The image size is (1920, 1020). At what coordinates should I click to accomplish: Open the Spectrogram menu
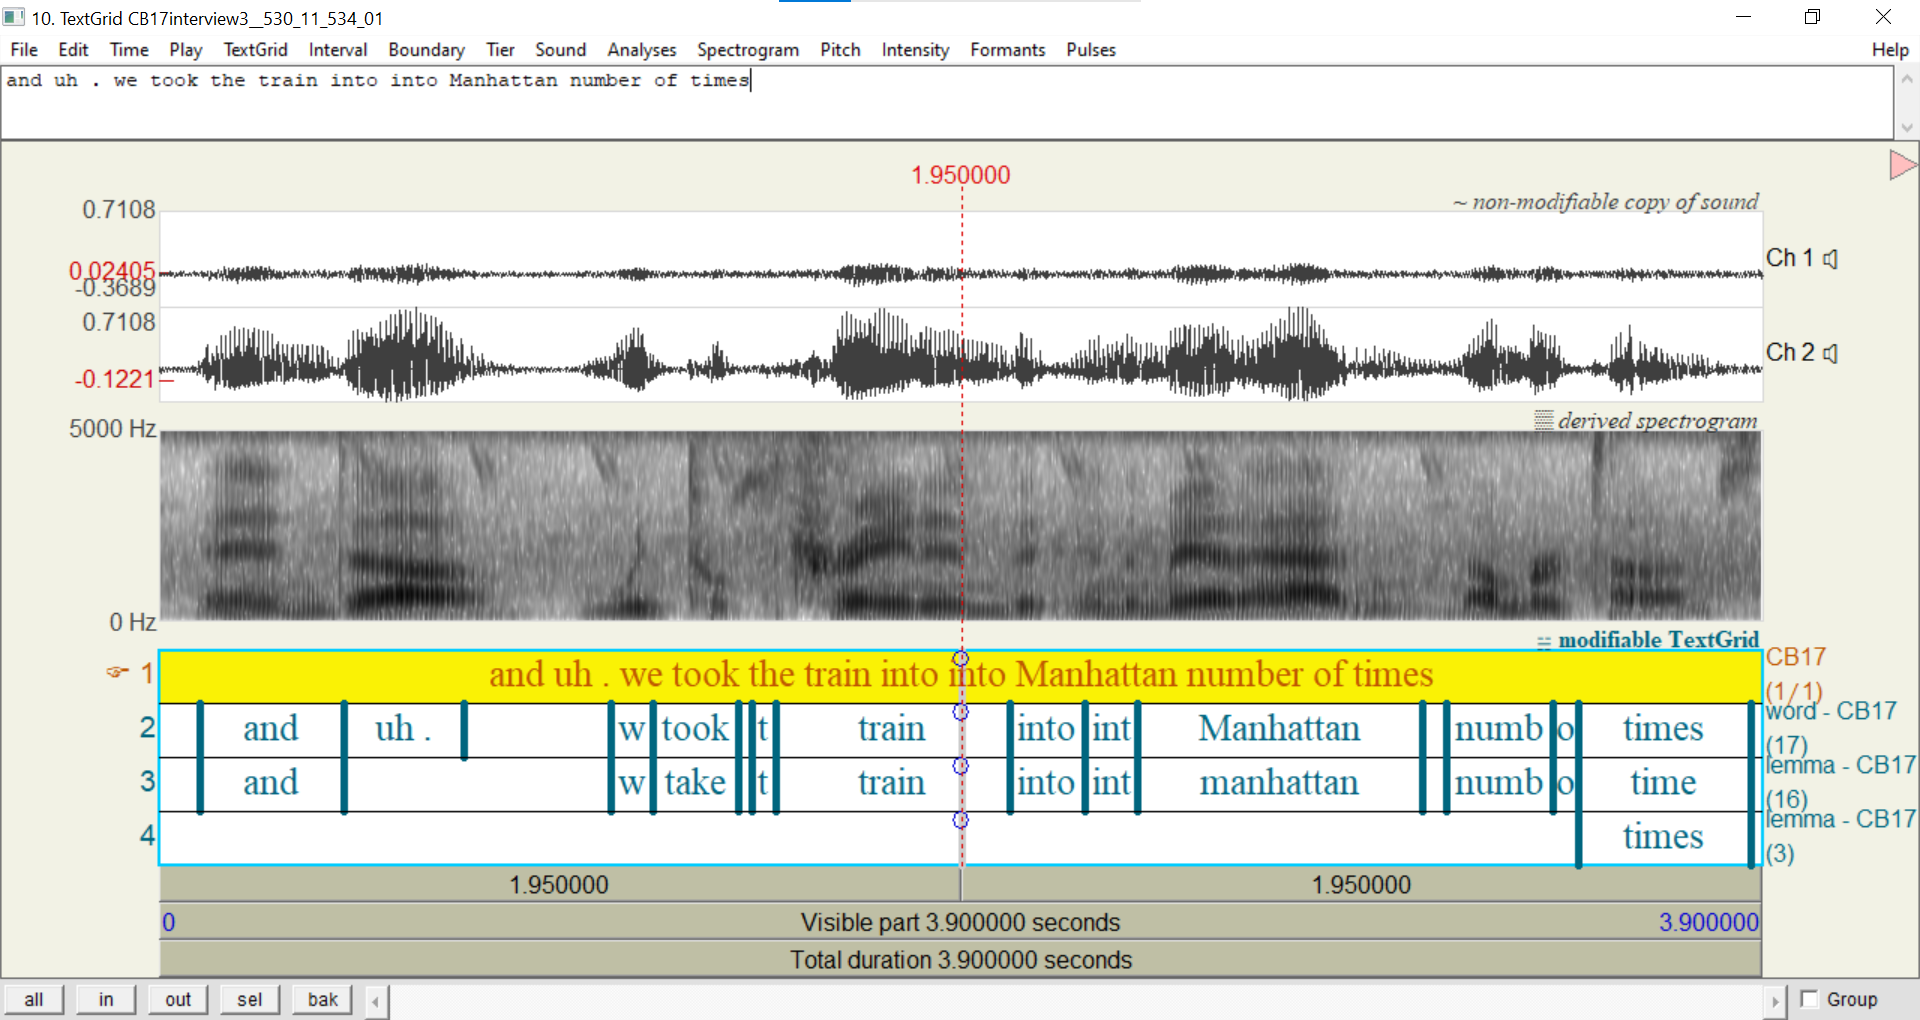coord(748,50)
